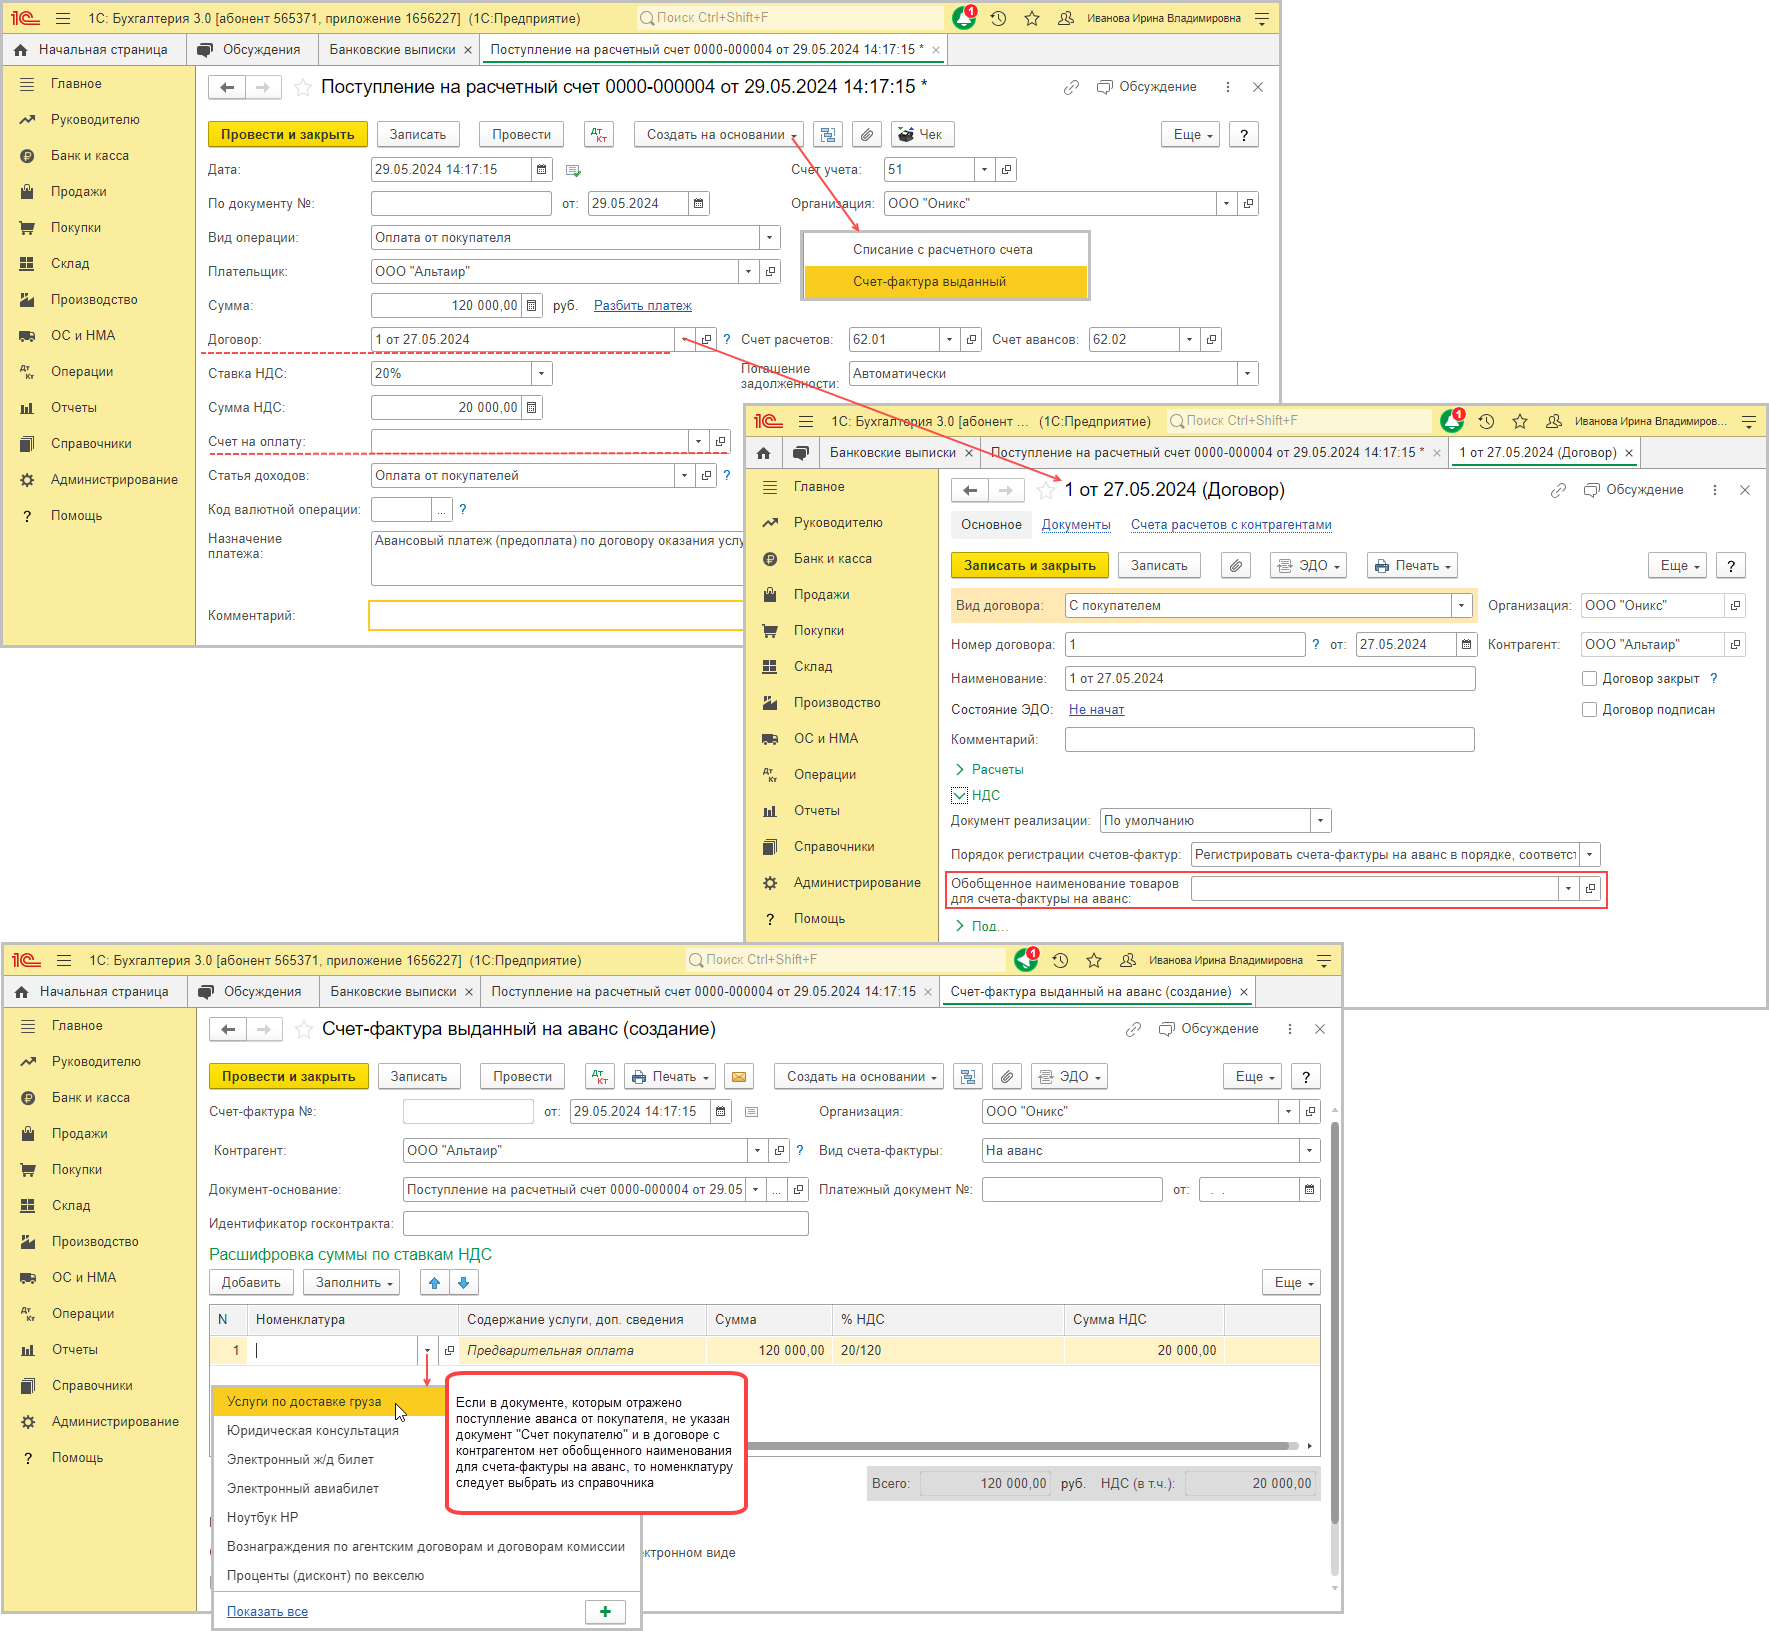The image size is (1769, 1631).
Task: Click Не начат ЭДО status link
Action: (1096, 710)
